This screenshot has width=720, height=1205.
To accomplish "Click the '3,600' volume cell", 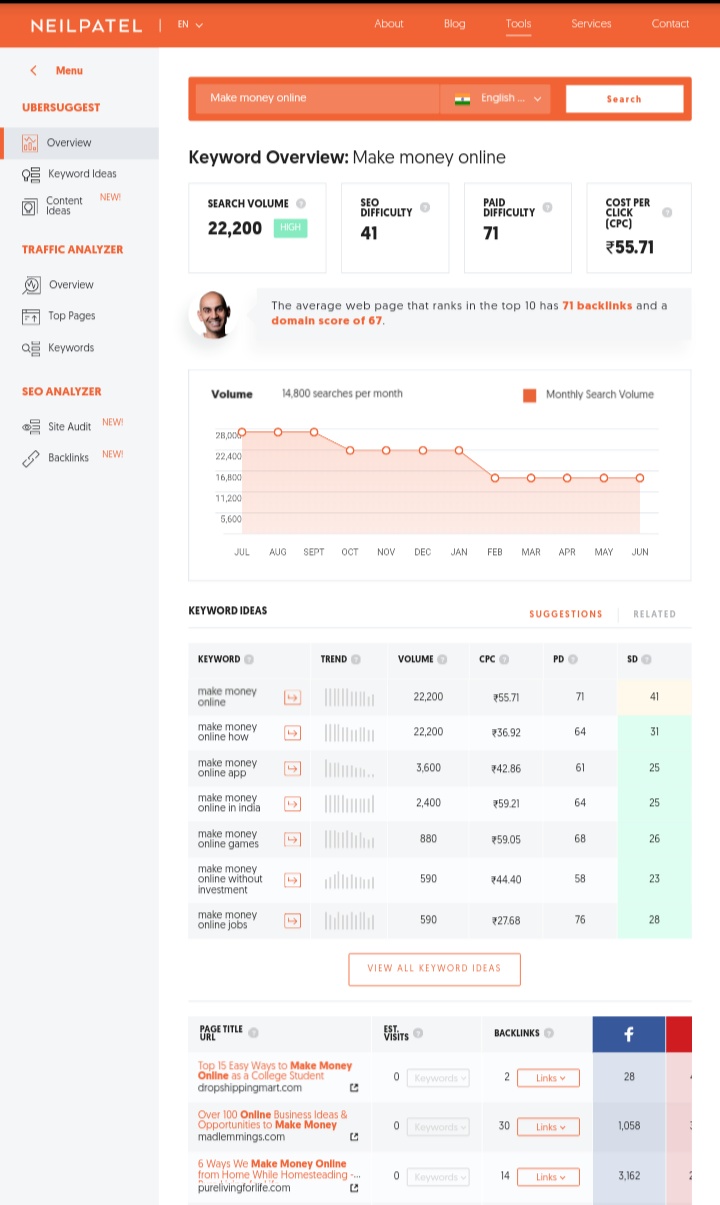I will click(428, 768).
